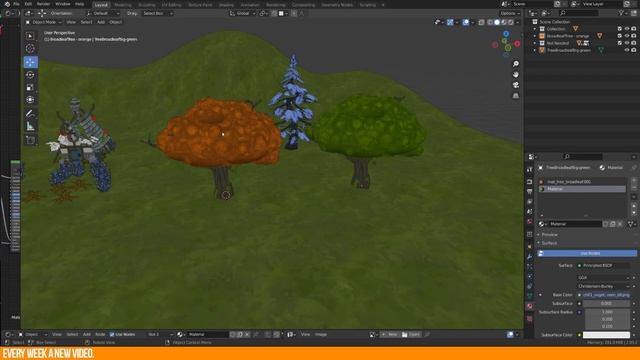Toggle render camera of Collection row
Screen dimensions: 640x360
(634, 29)
